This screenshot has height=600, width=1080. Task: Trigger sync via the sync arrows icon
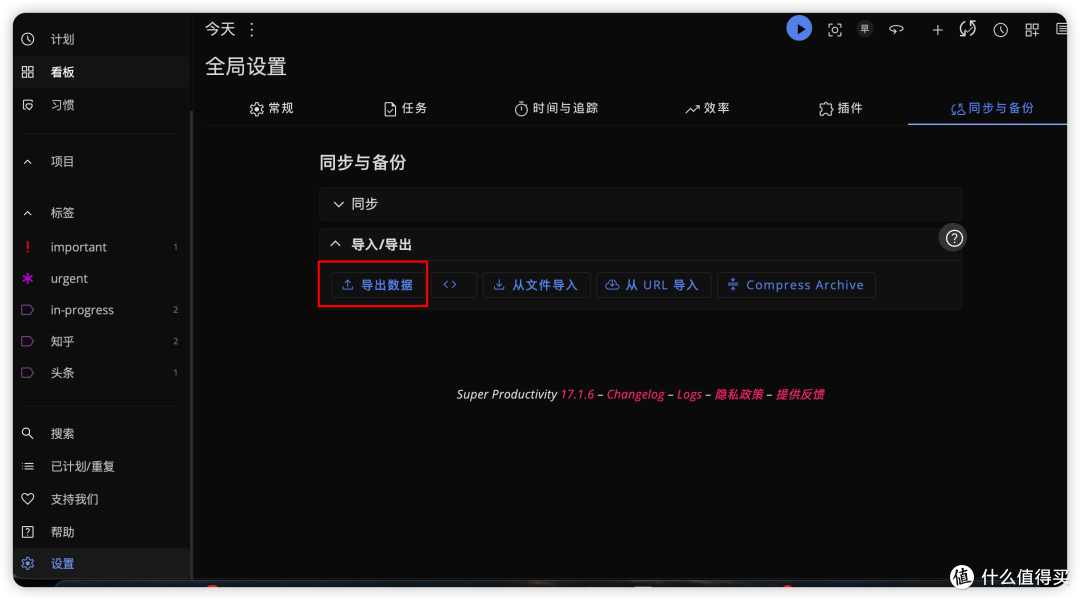(x=968, y=29)
